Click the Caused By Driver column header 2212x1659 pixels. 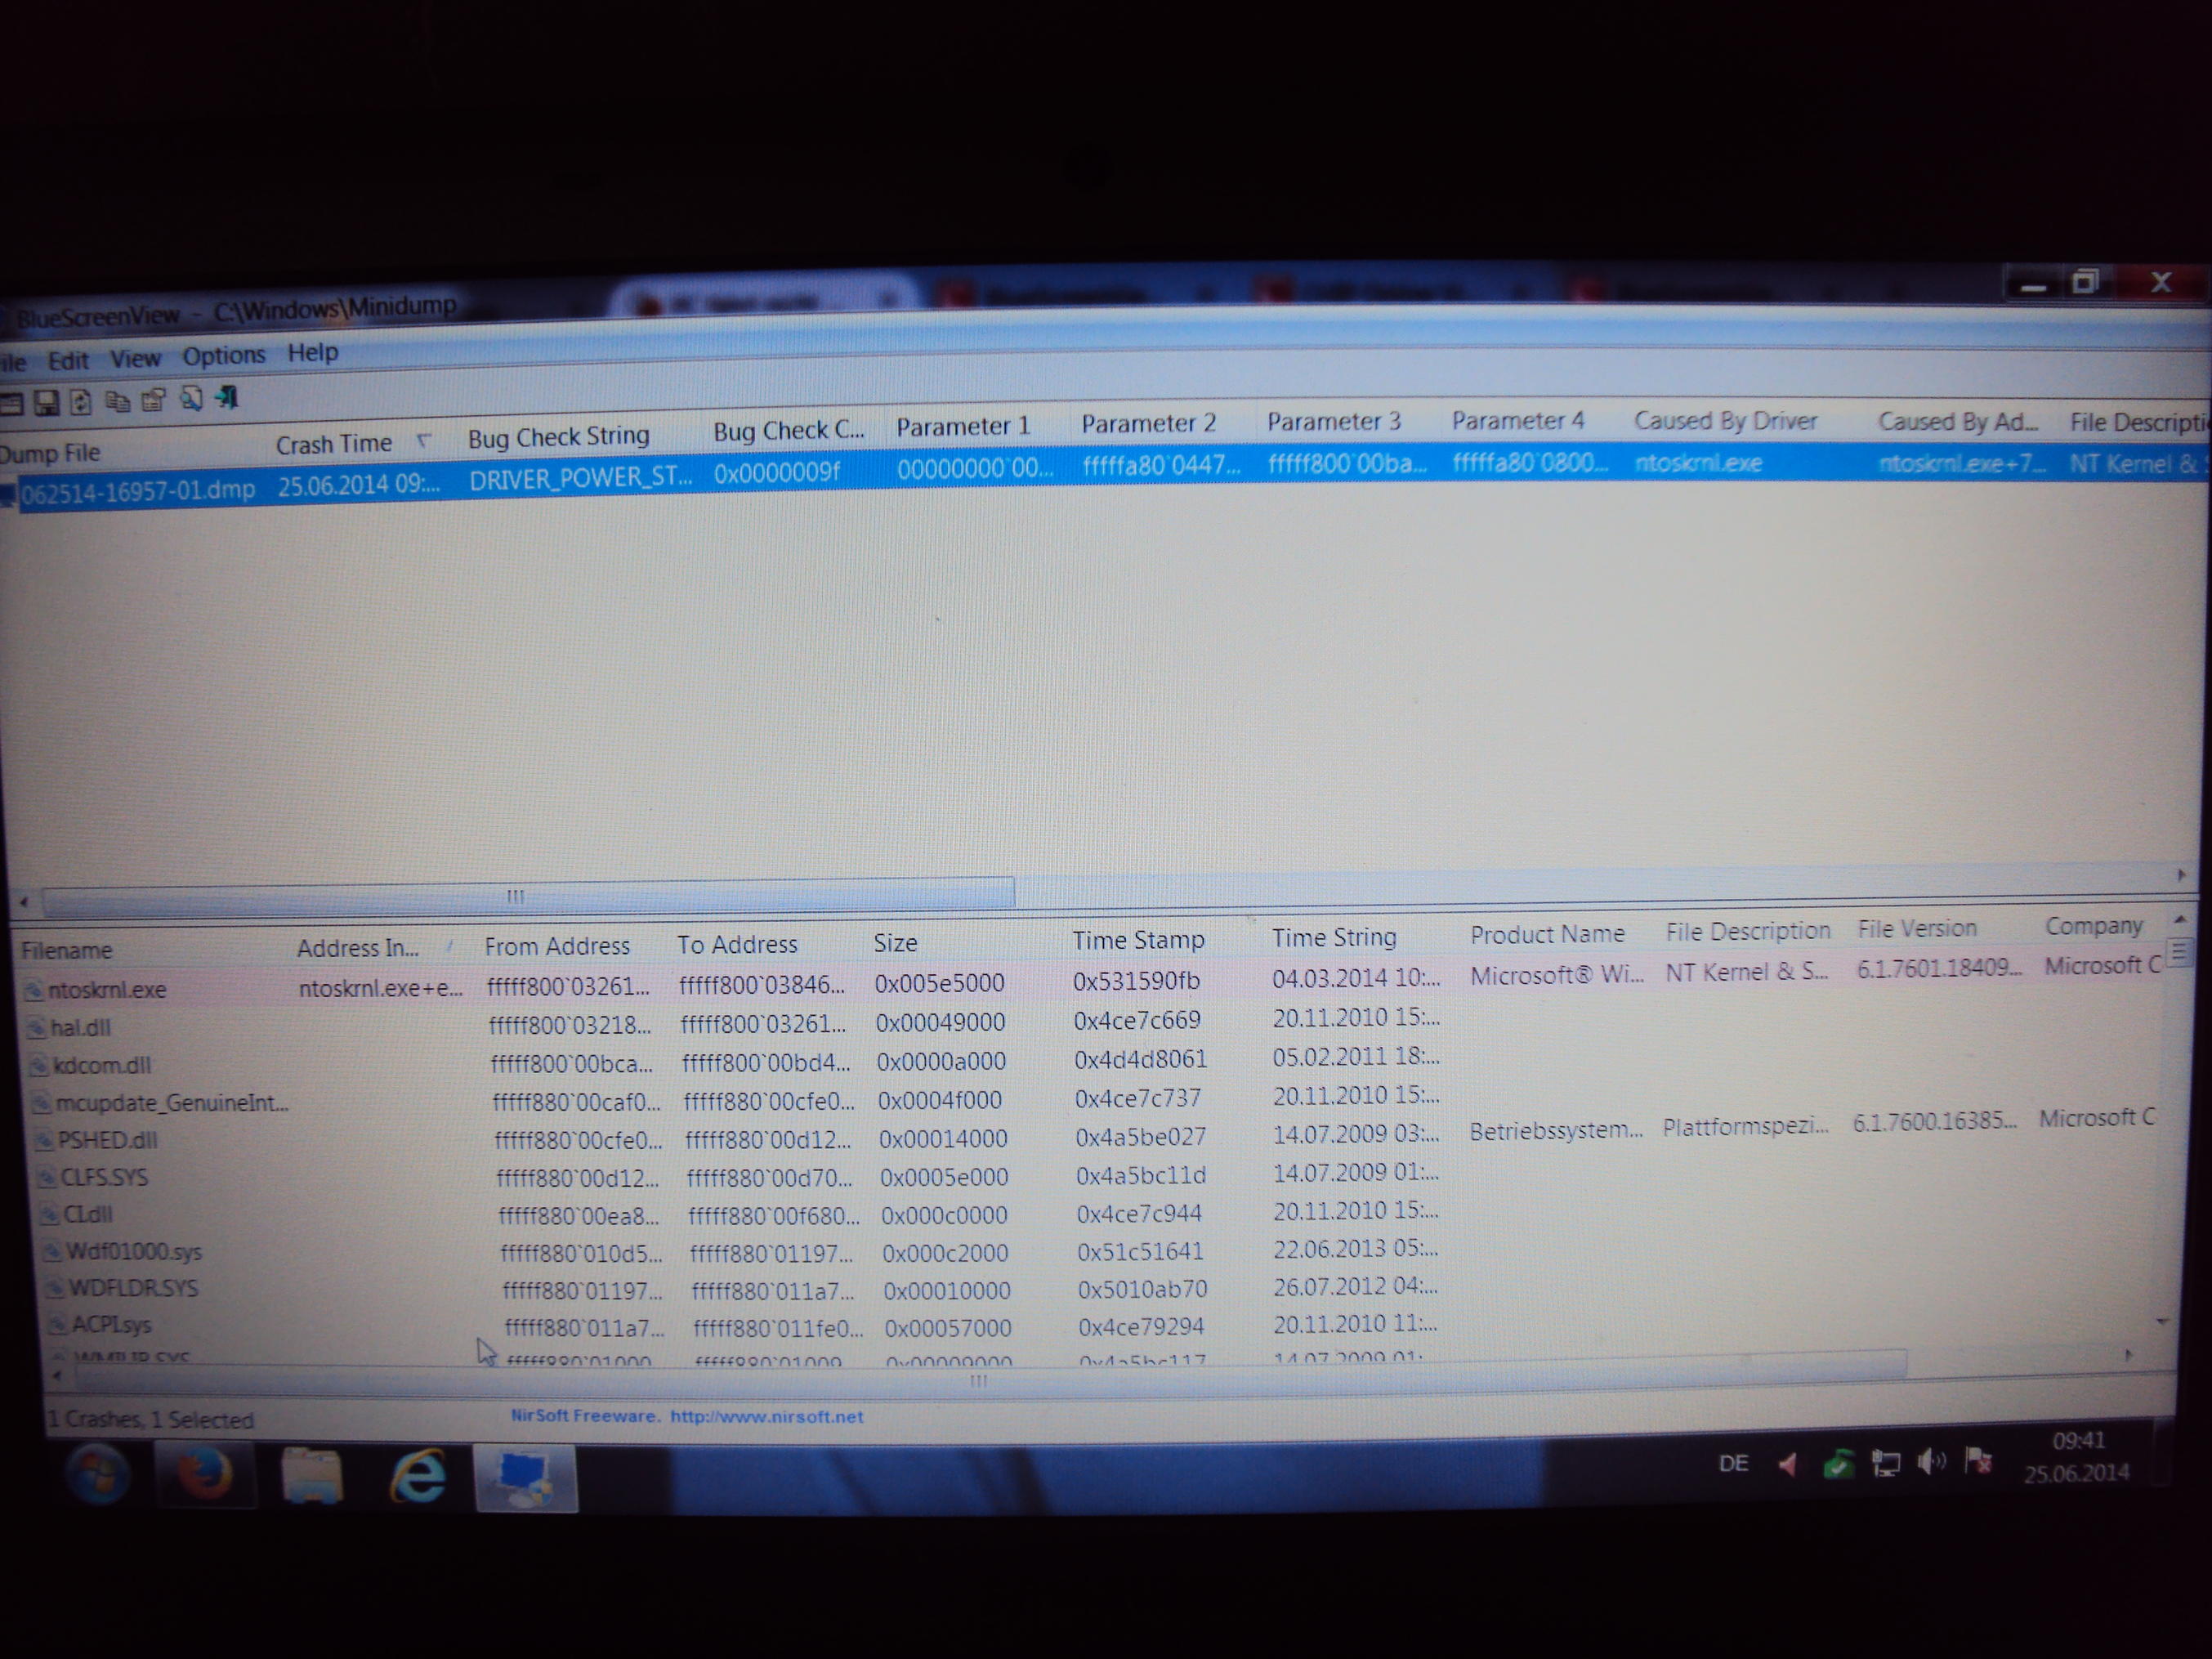[x=1725, y=421]
